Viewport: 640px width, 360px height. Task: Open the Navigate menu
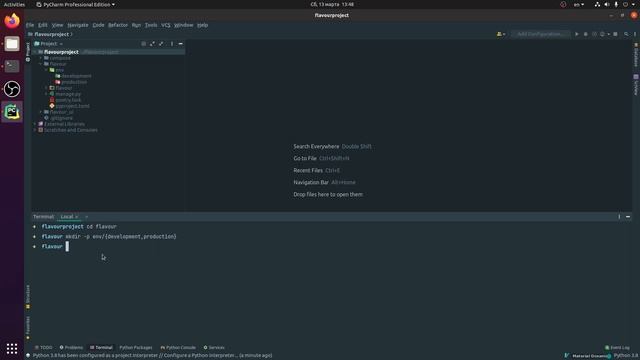click(78, 25)
